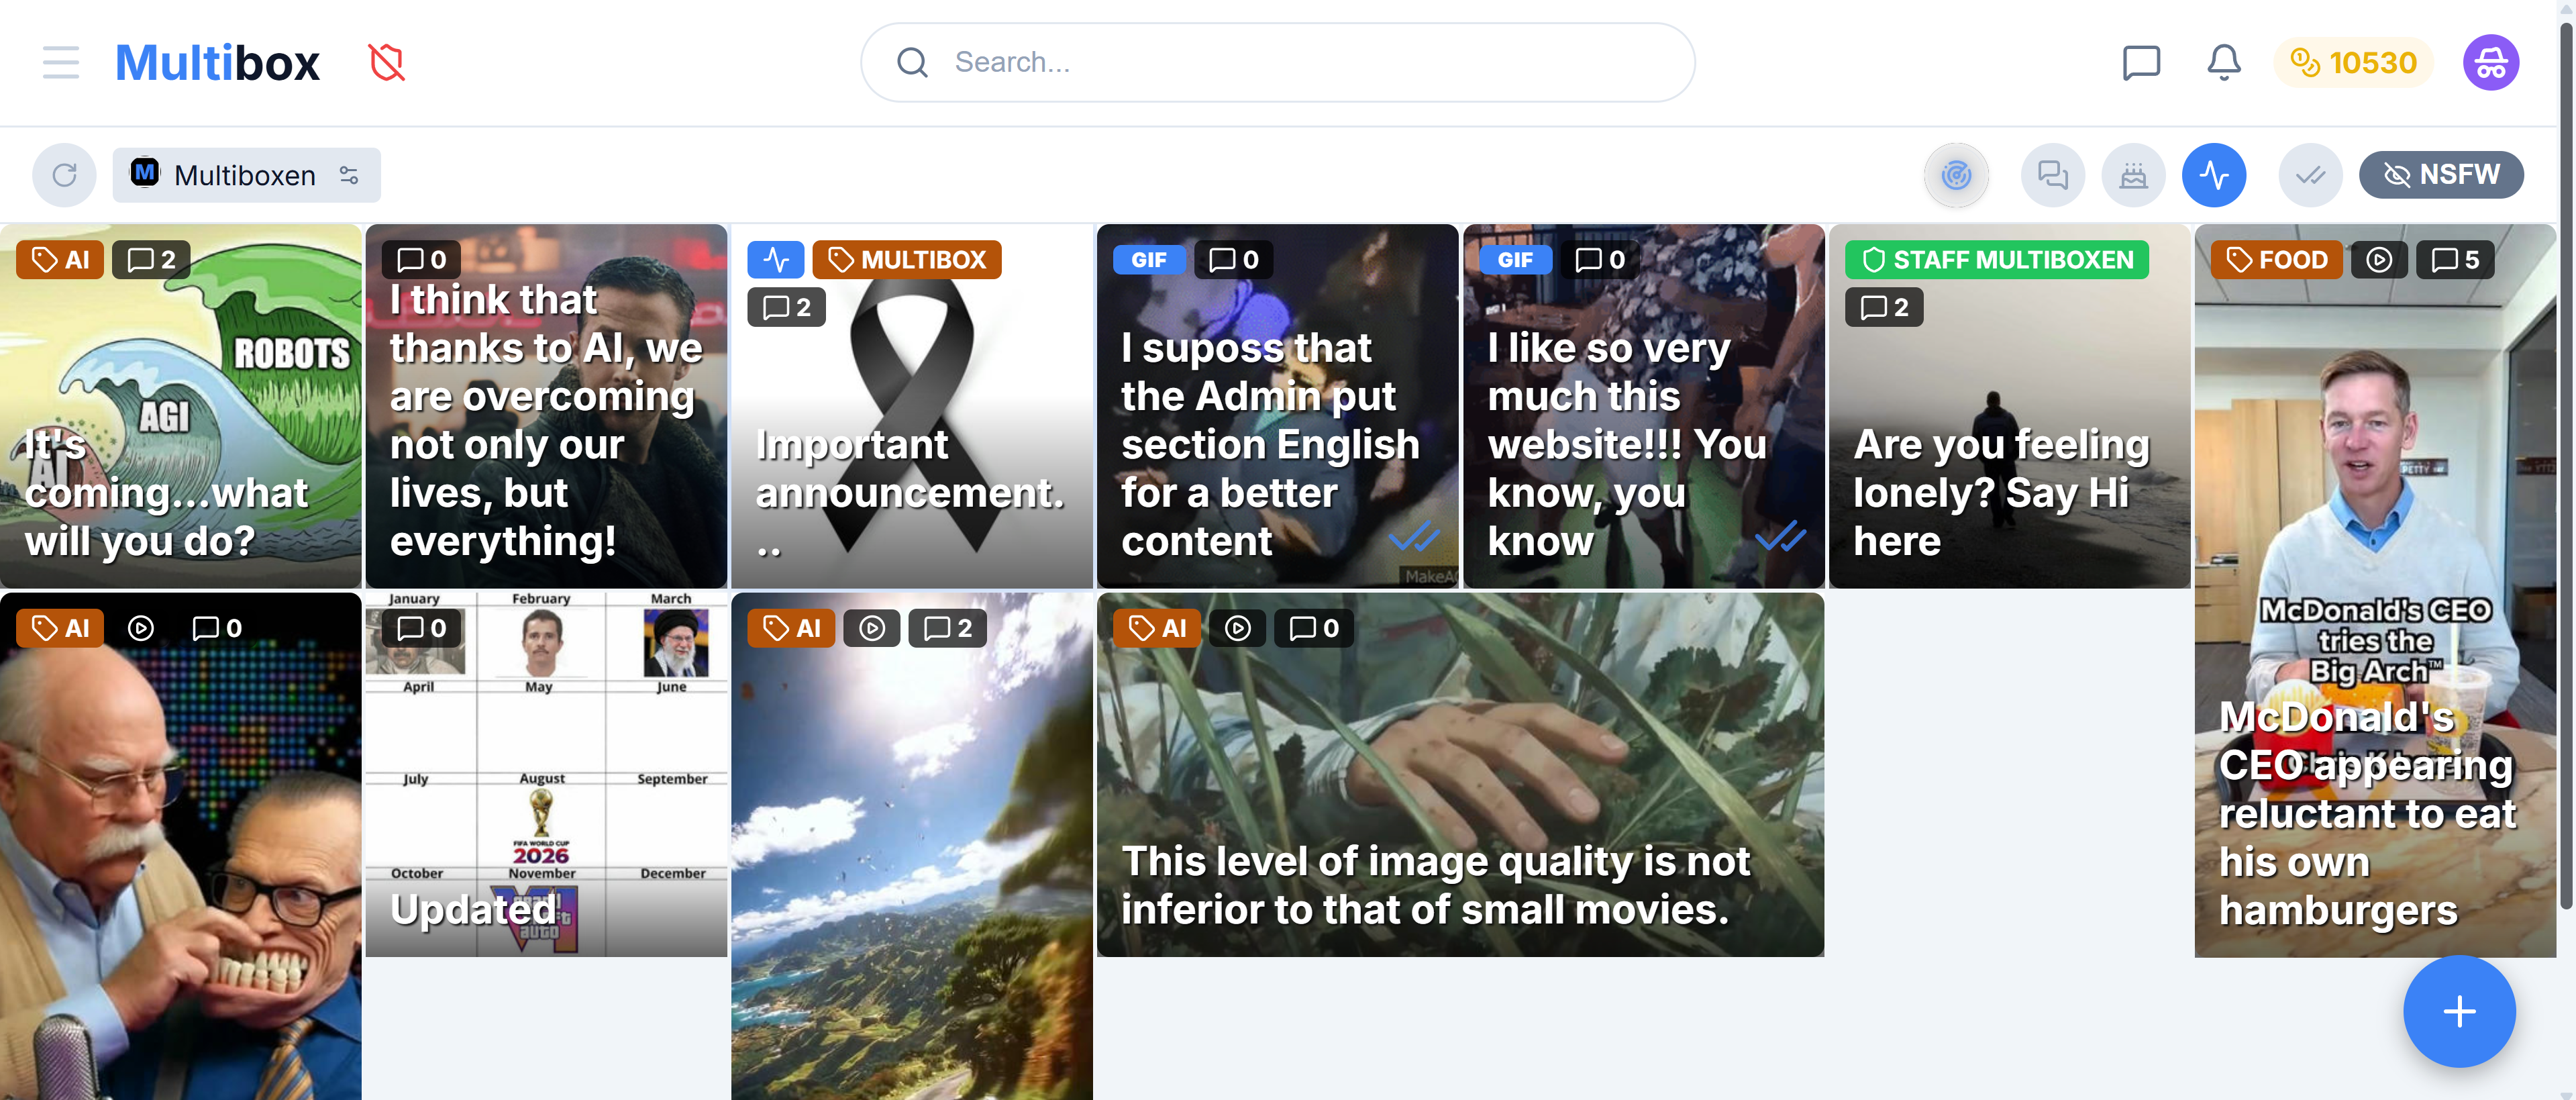
Task: Toggle the NSFW visibility filter
Action: tap(2441, 175)
